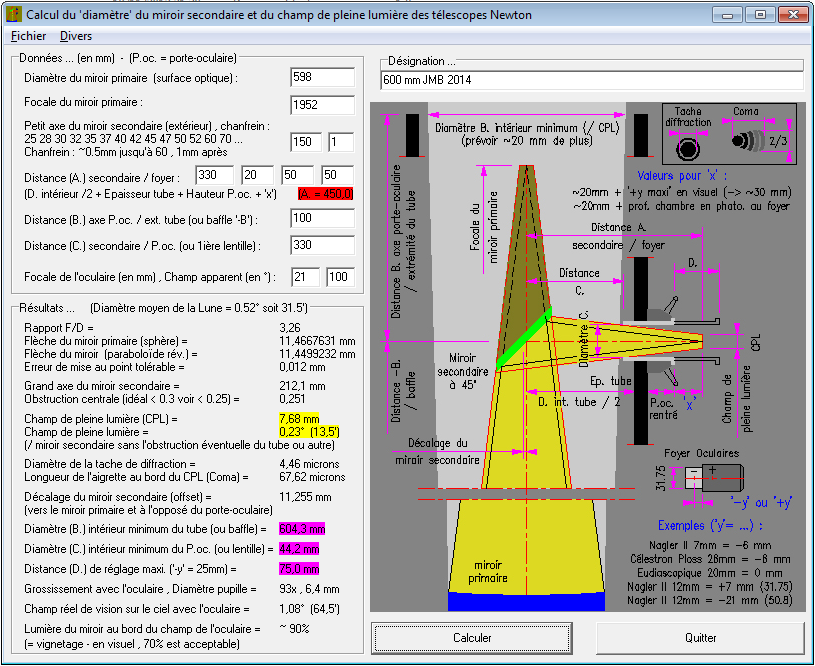
Task: Minimize the Newton calculator window
Action: pyautogui.click(x=727, y=15)
